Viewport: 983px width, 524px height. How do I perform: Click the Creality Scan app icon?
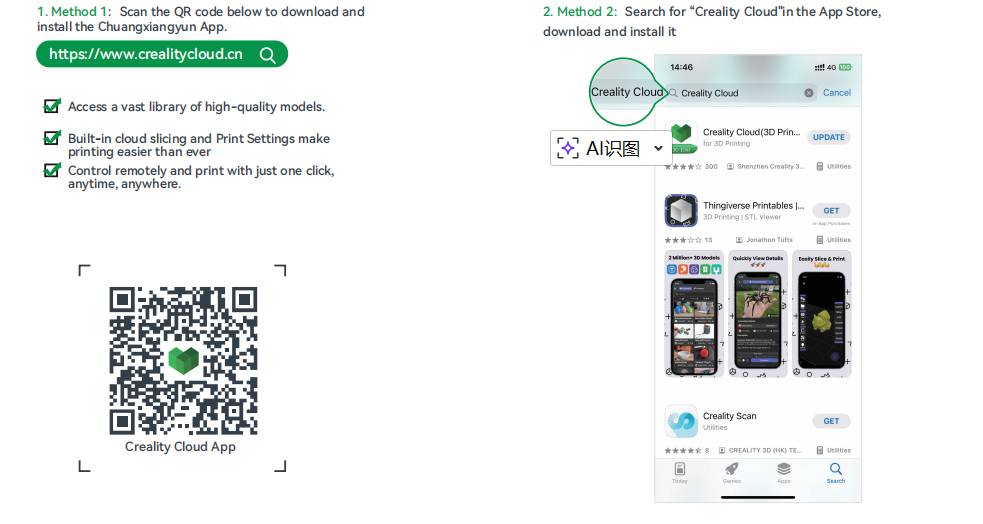pos(681,421)
